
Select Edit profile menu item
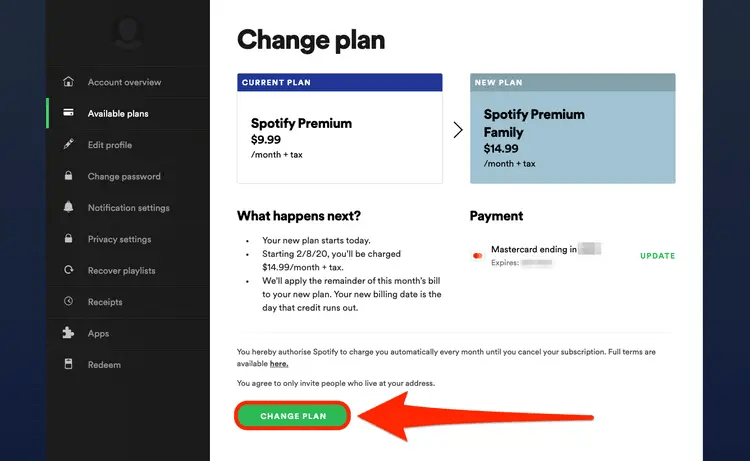pyautogui.click(x=110, y=145)
